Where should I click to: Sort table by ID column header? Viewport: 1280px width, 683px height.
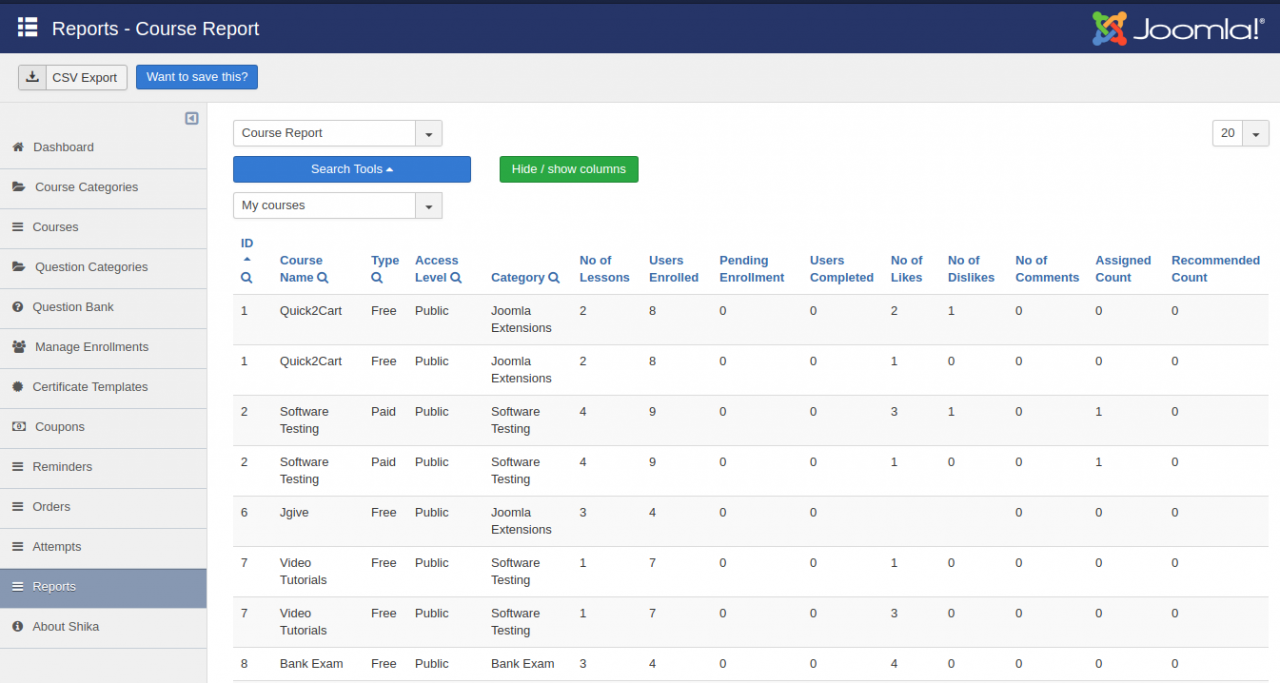pyautogui.click(x=247, y=243)
